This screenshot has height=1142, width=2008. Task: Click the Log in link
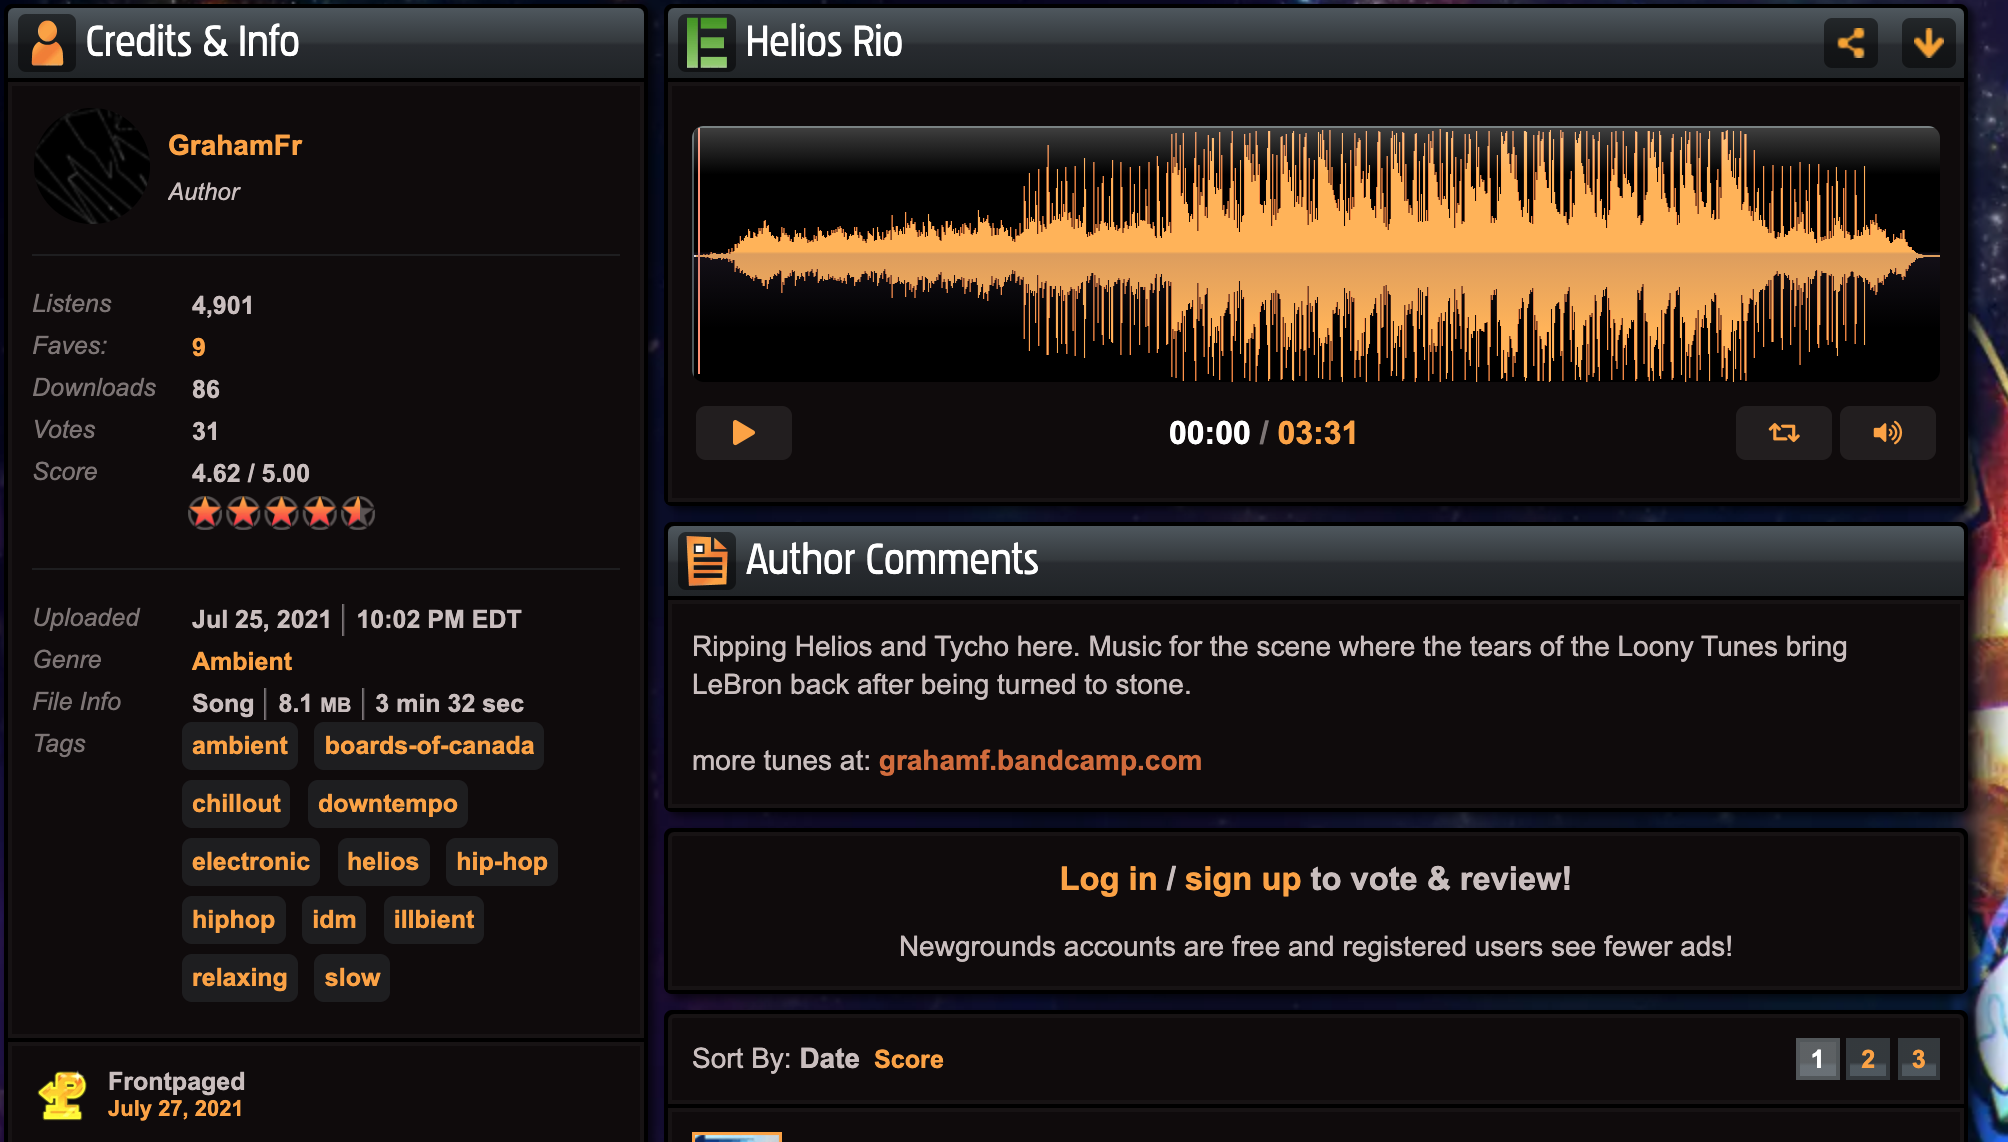coord(1107,879)
